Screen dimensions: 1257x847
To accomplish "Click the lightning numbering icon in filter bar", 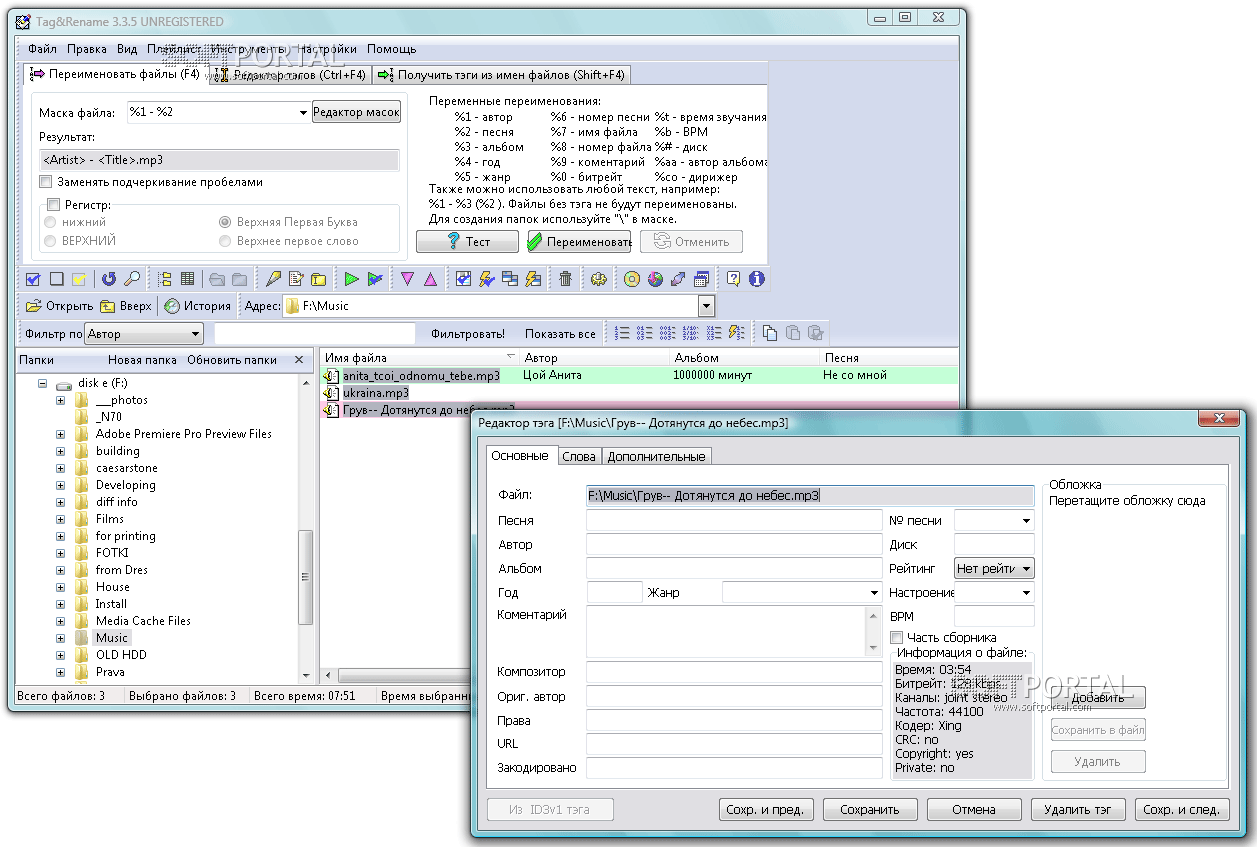I will coord(737,333).
